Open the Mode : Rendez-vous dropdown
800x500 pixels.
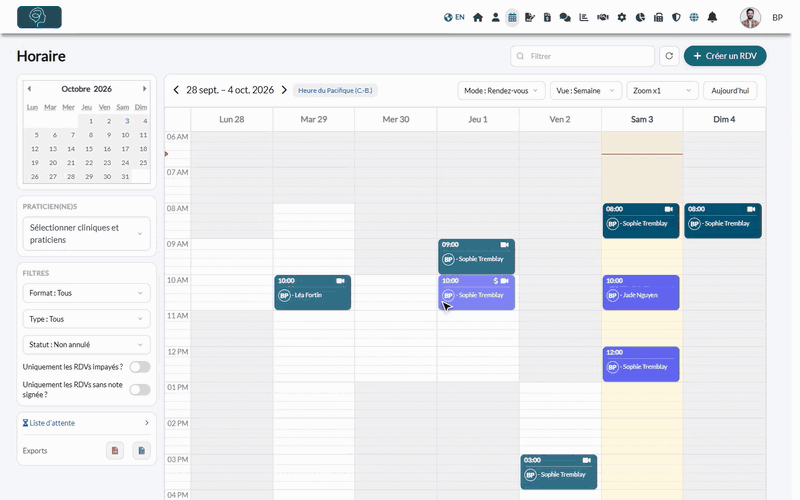click(x=501, y=91)
